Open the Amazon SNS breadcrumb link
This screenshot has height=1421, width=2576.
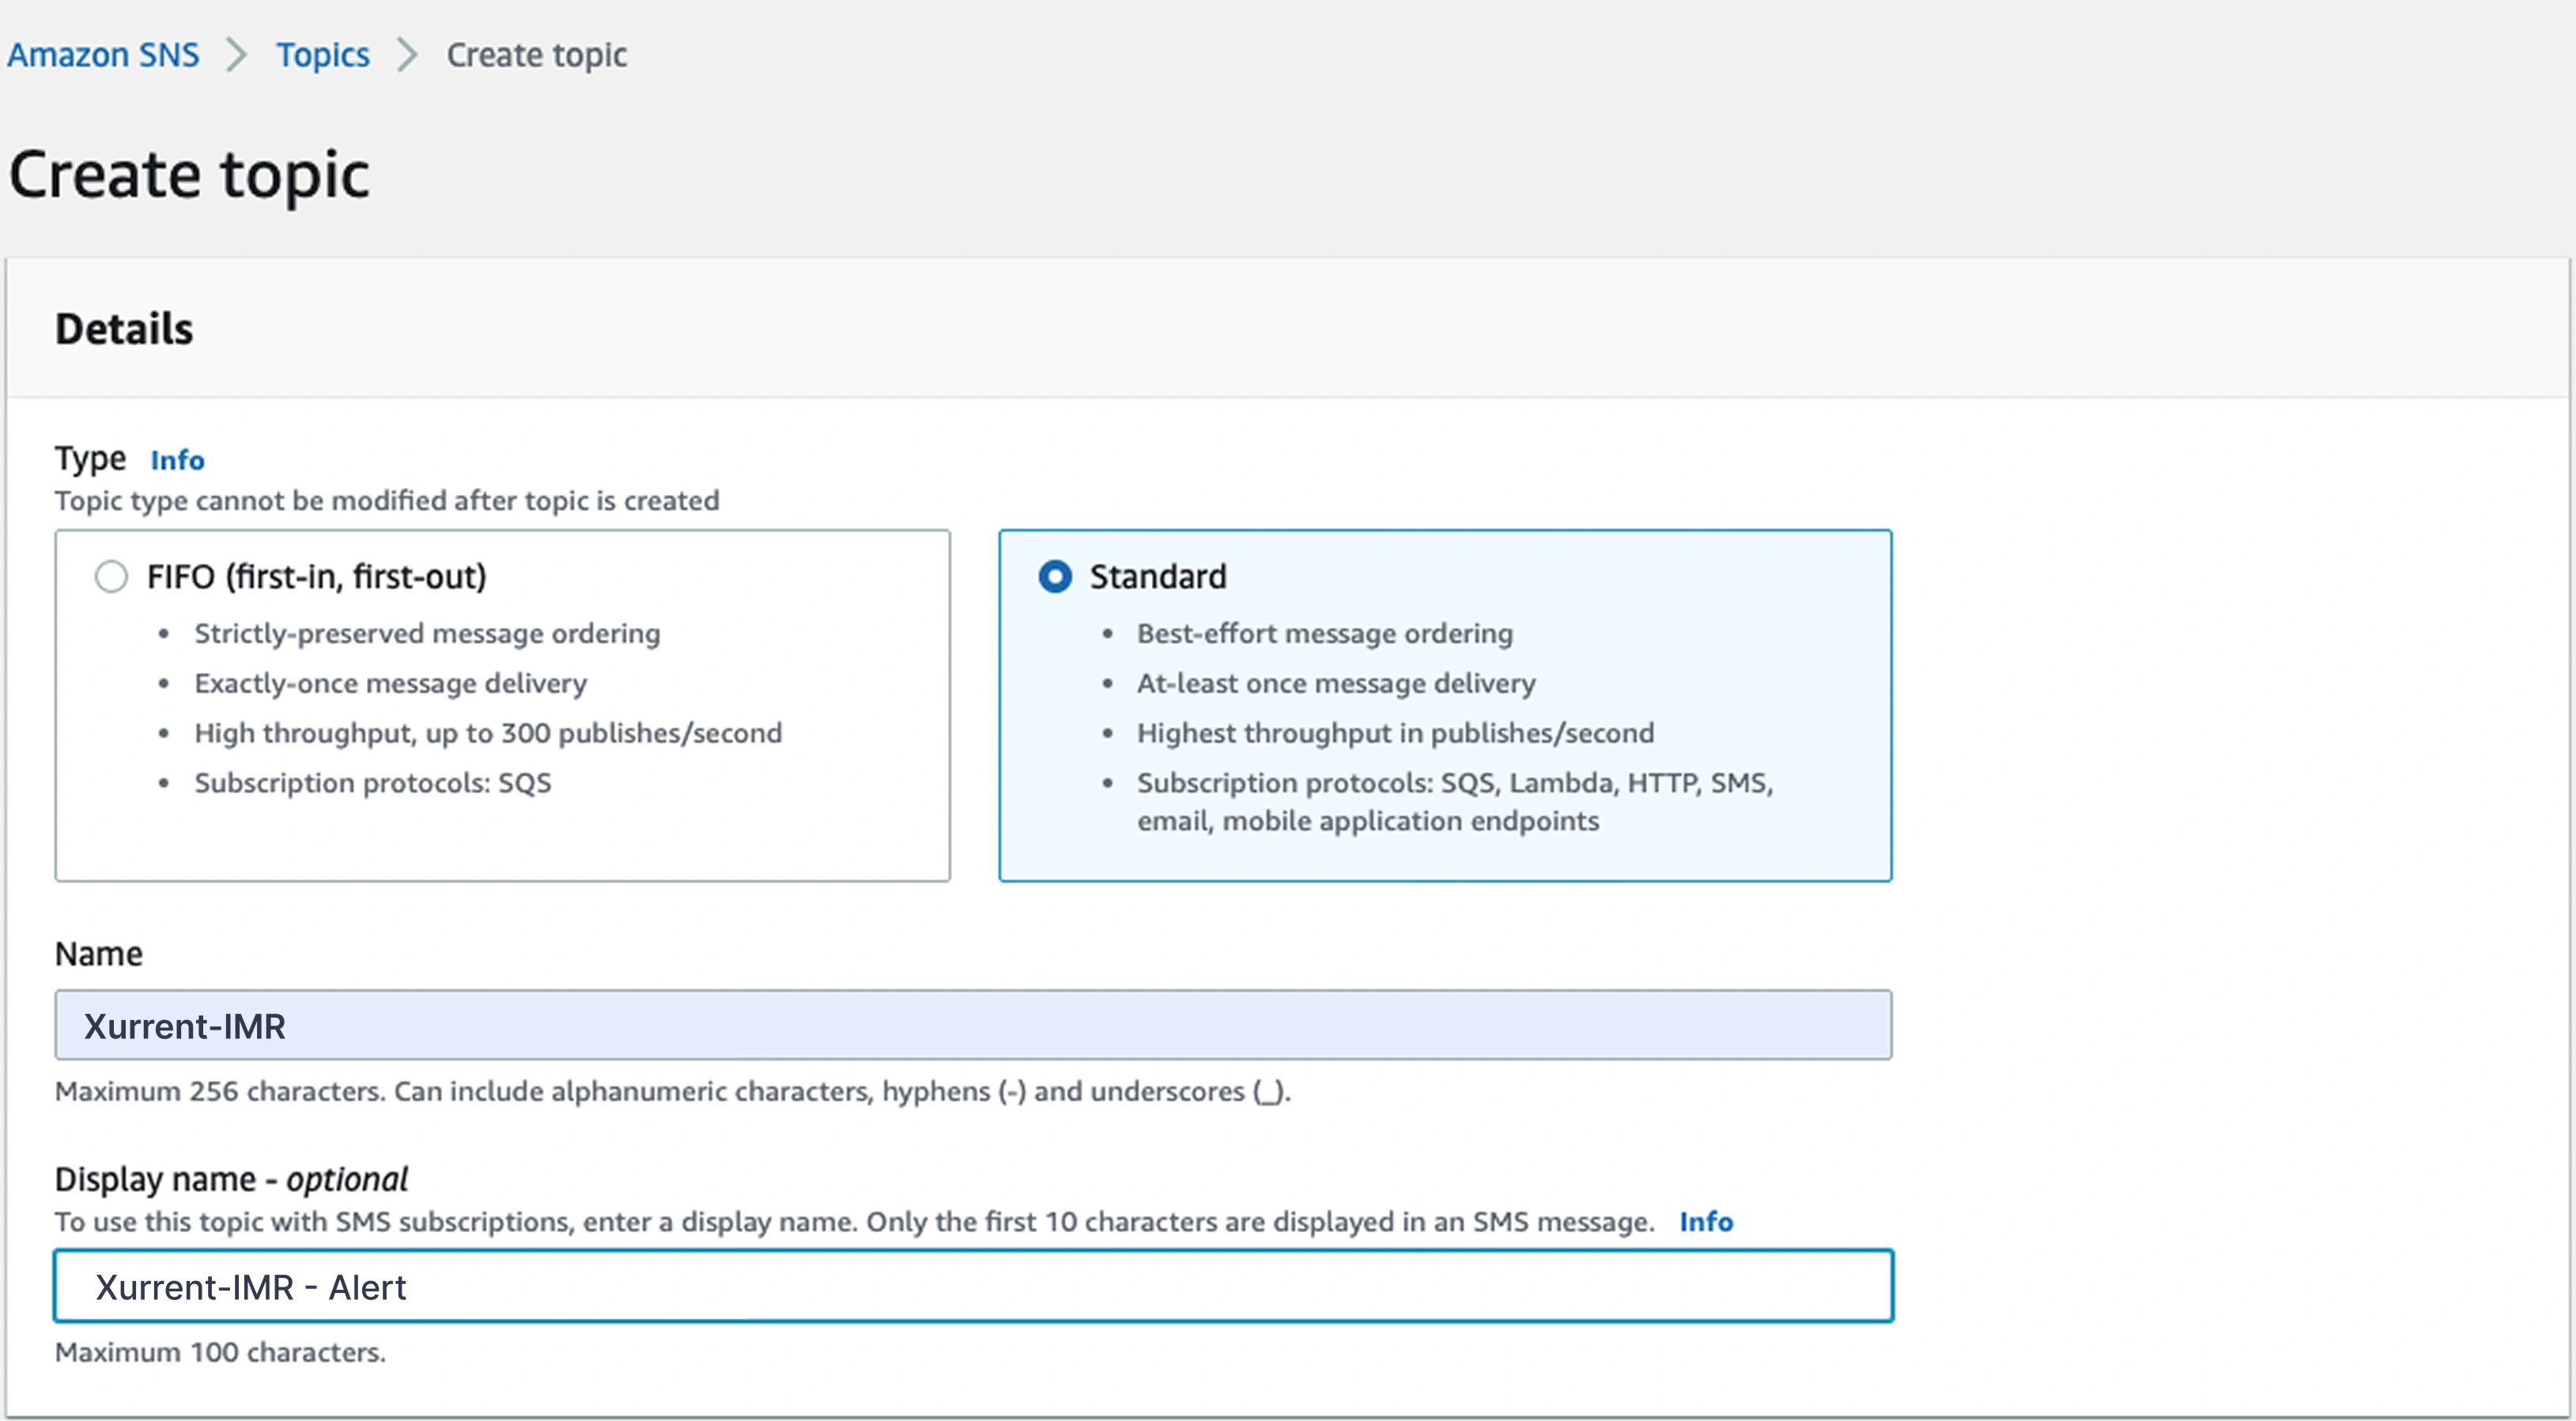(103, 55)
